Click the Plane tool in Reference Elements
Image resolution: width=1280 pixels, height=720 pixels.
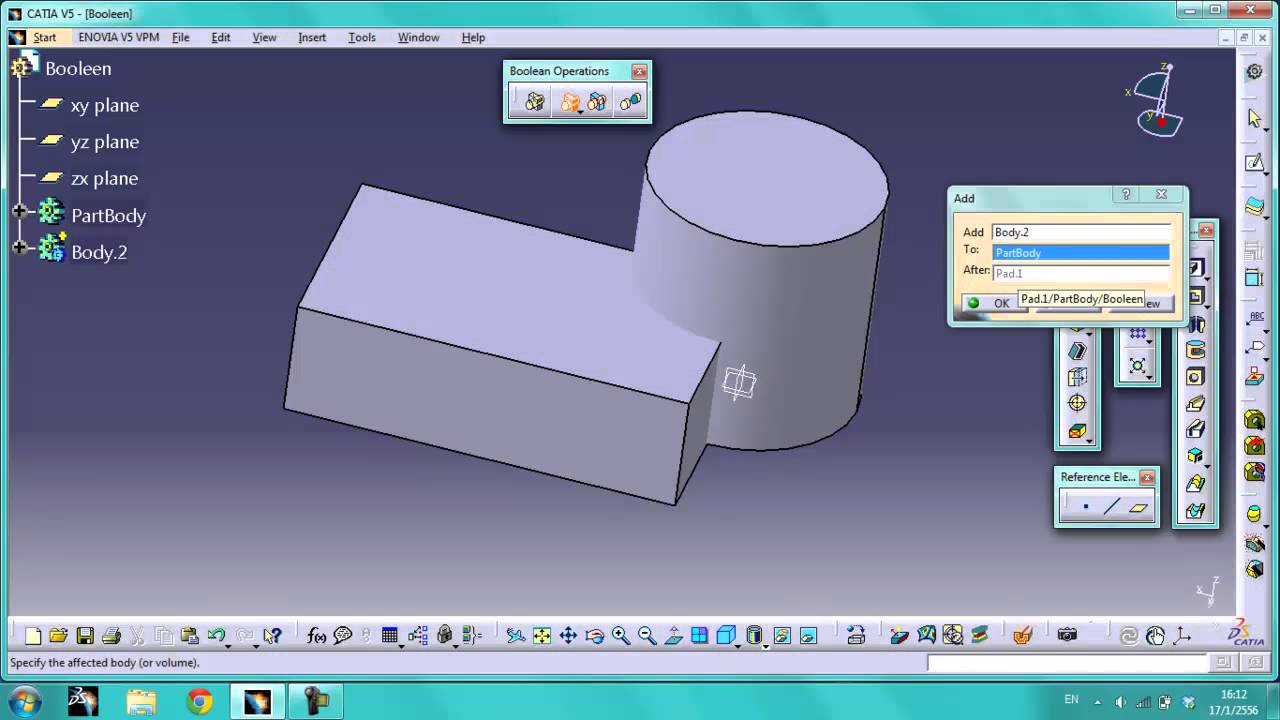[x=1138, y=507]
